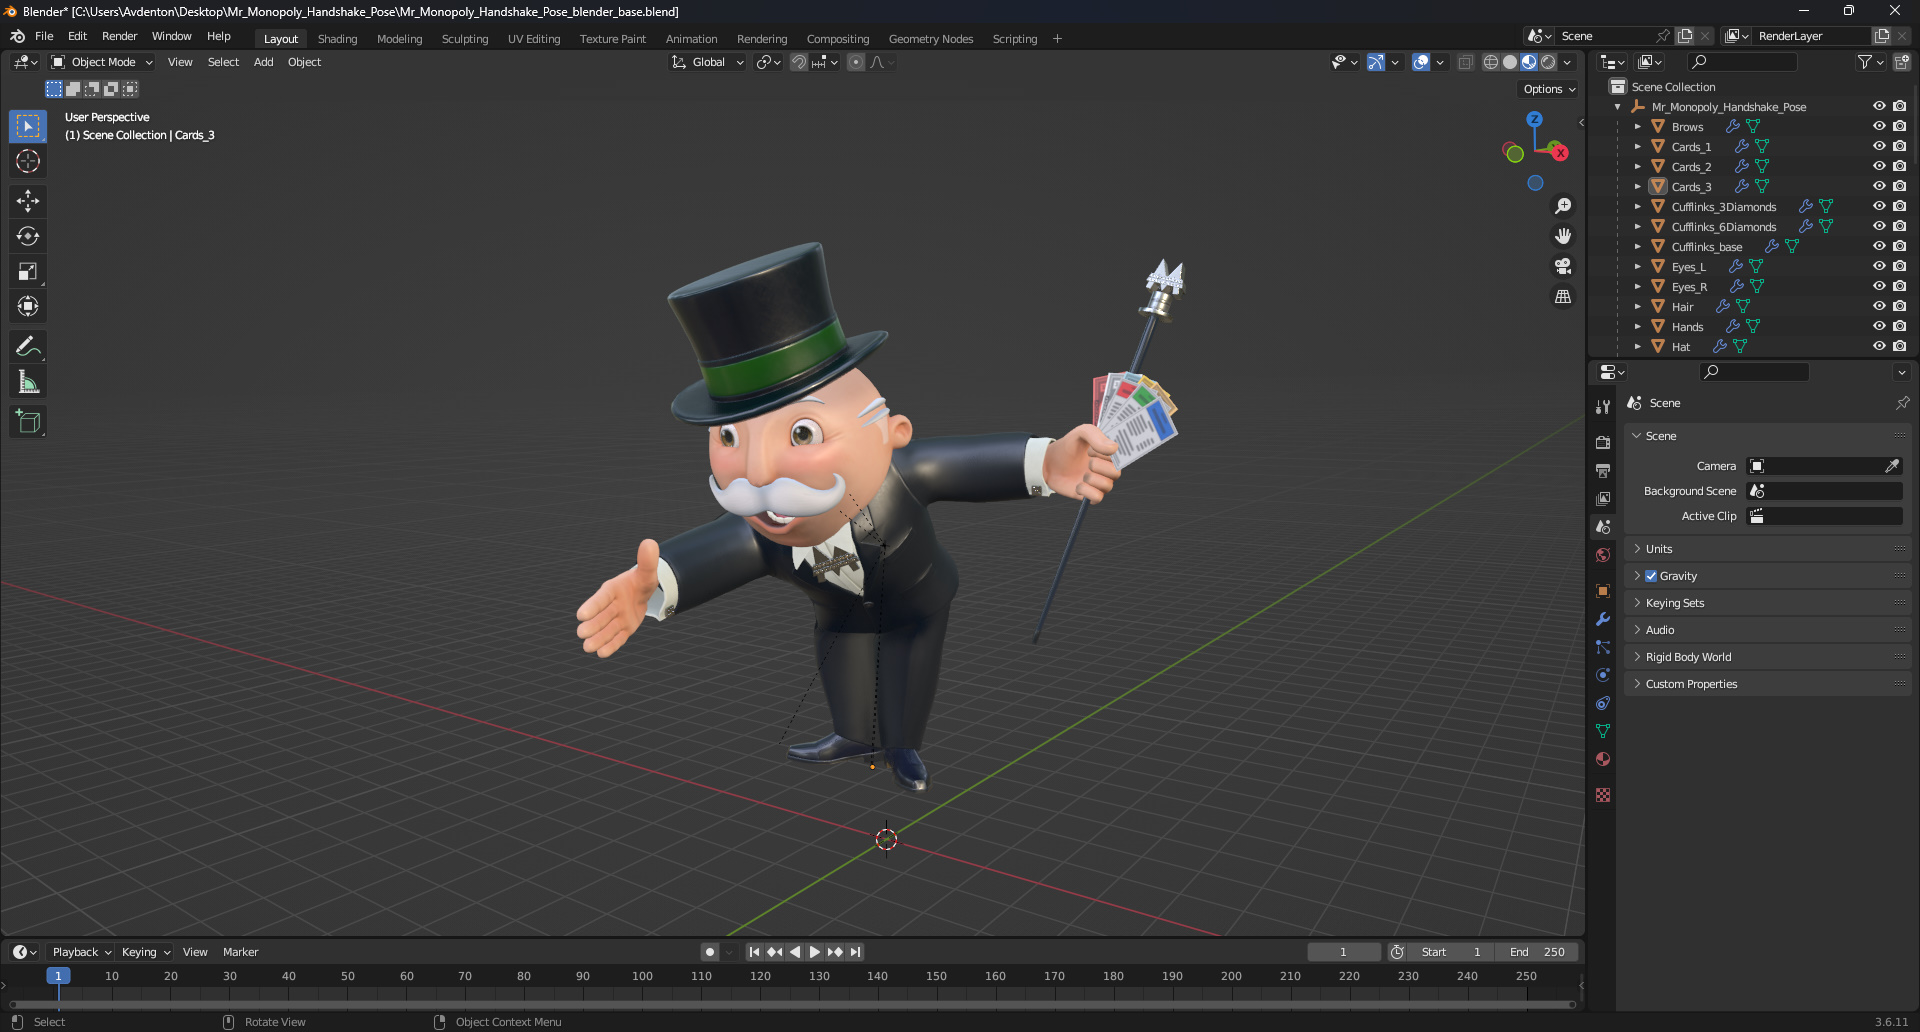
Task: Click the Pan hand viewport icon
Action: [x=1563, y=236]
